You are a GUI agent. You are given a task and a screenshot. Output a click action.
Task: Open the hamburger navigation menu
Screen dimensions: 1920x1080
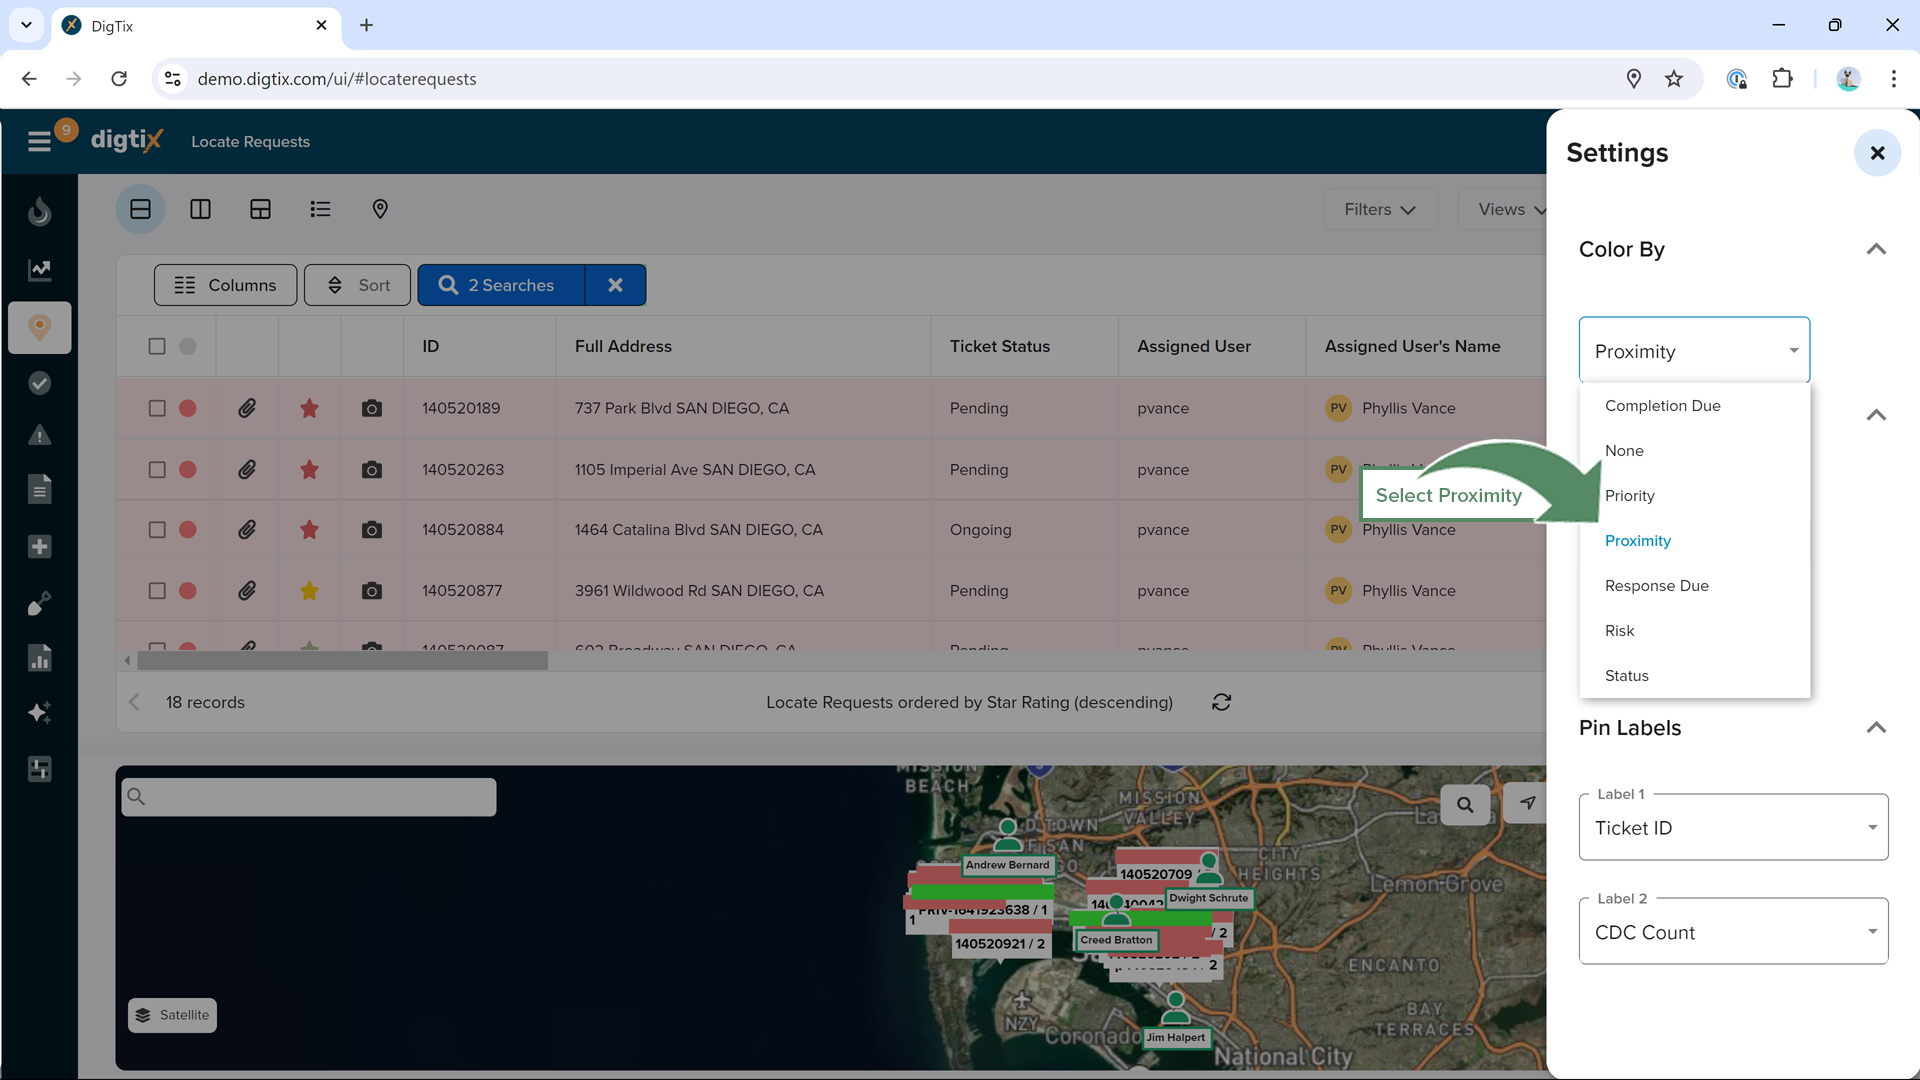(x=39, y=141)
